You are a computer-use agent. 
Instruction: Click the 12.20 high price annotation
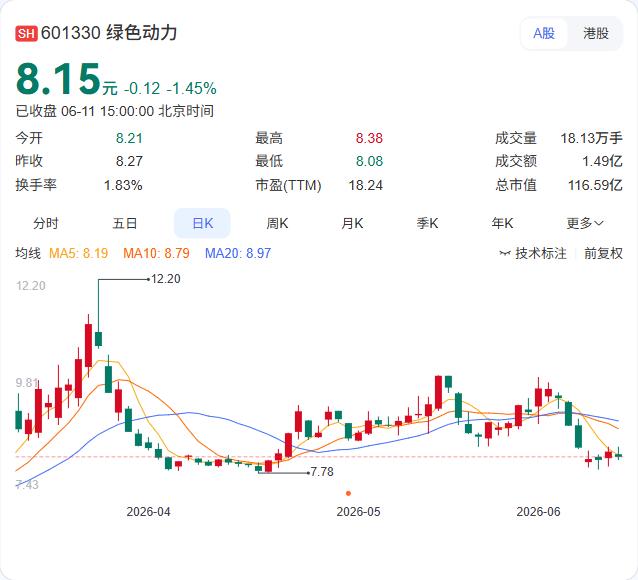click(x=166, y=279)
